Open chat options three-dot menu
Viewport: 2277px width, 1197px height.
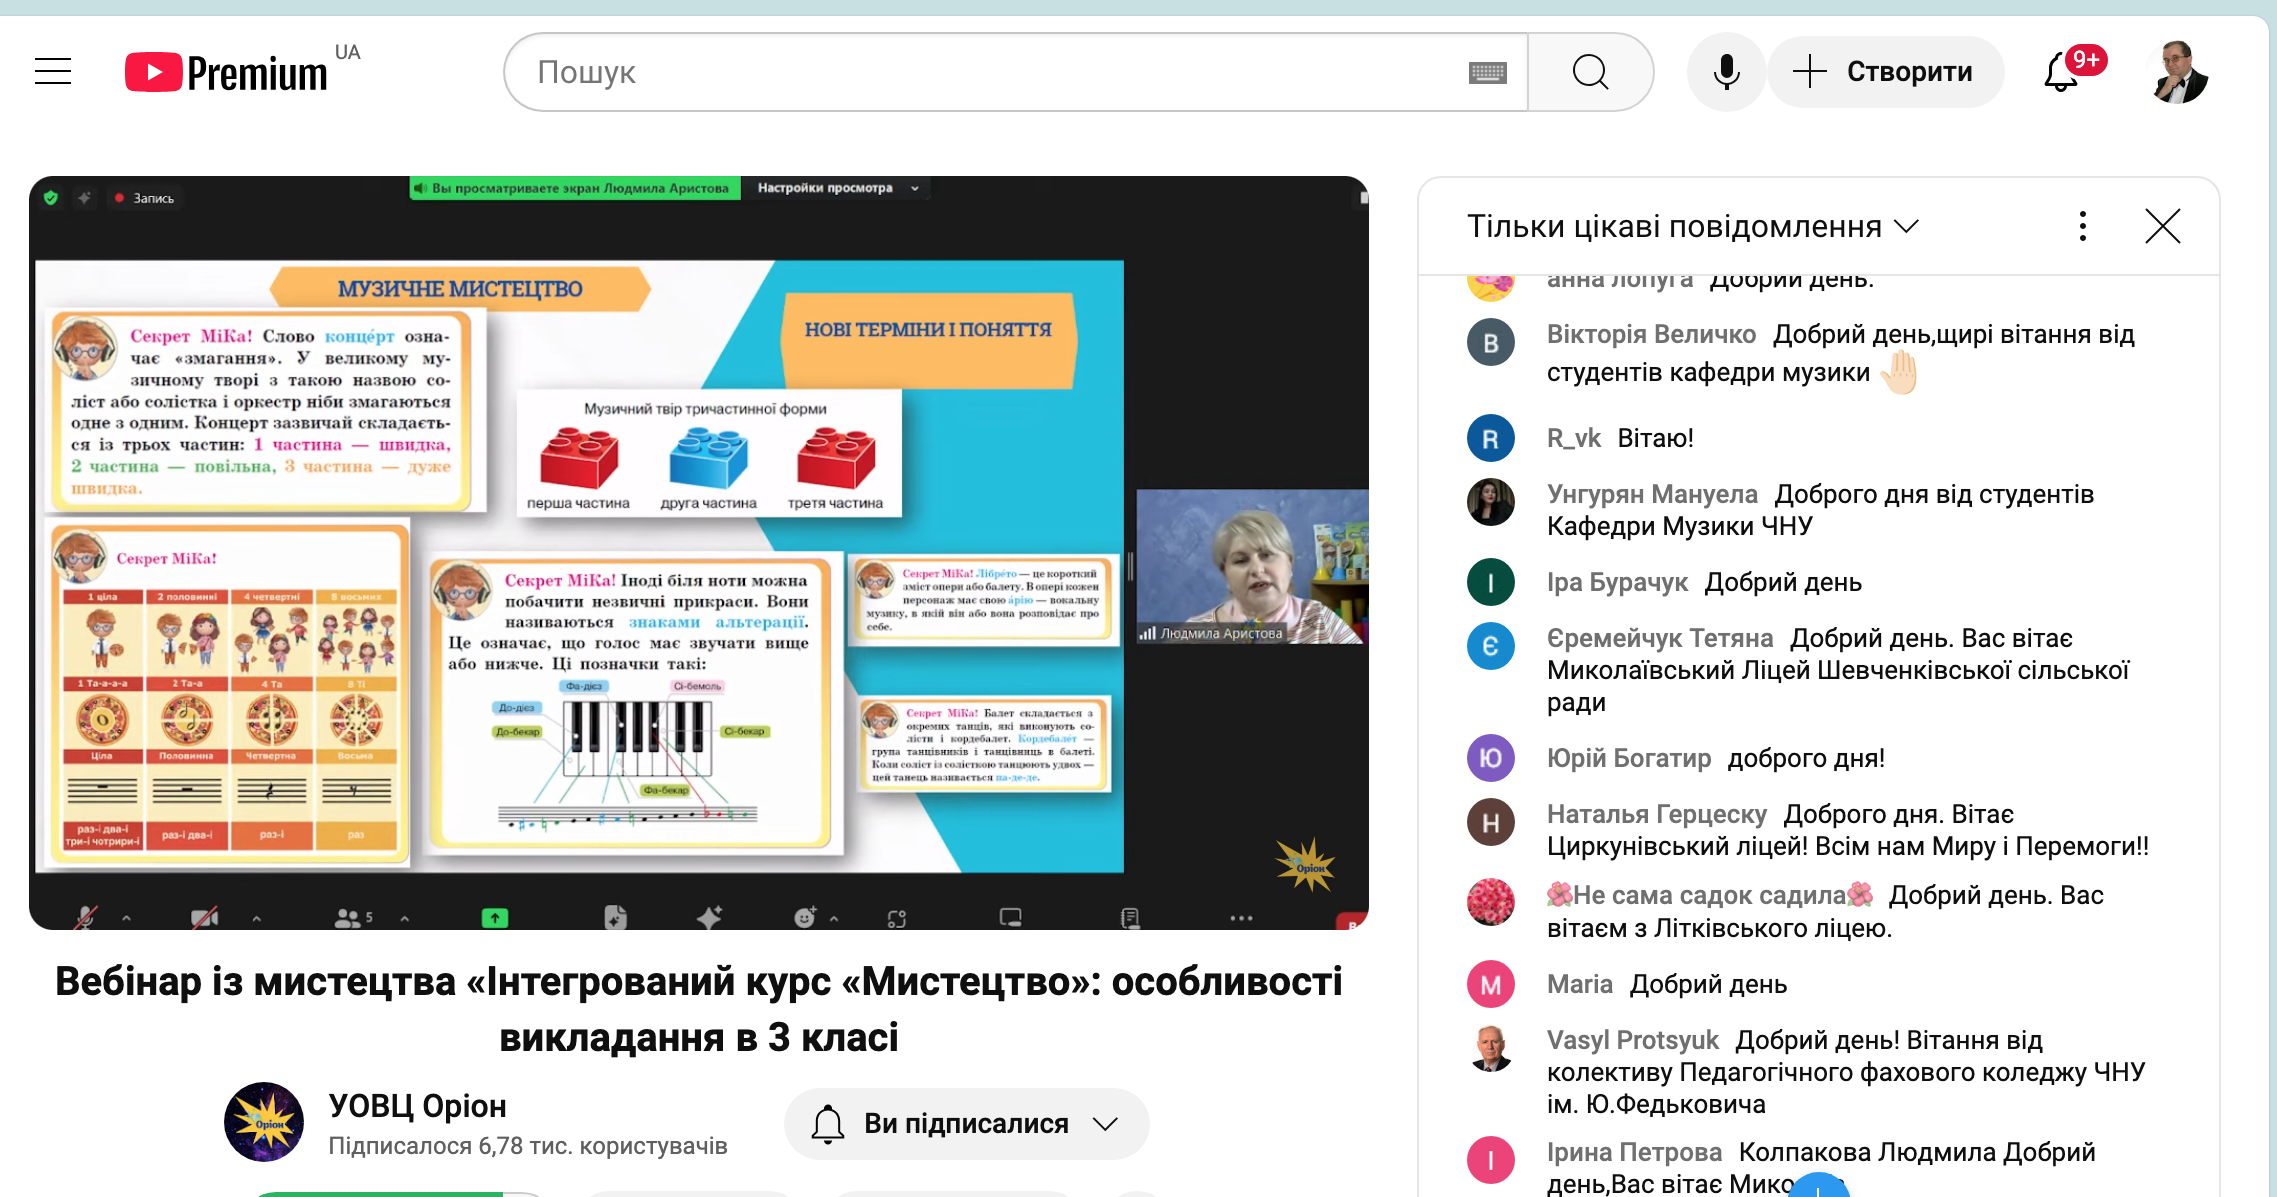tap(2083, 227)
